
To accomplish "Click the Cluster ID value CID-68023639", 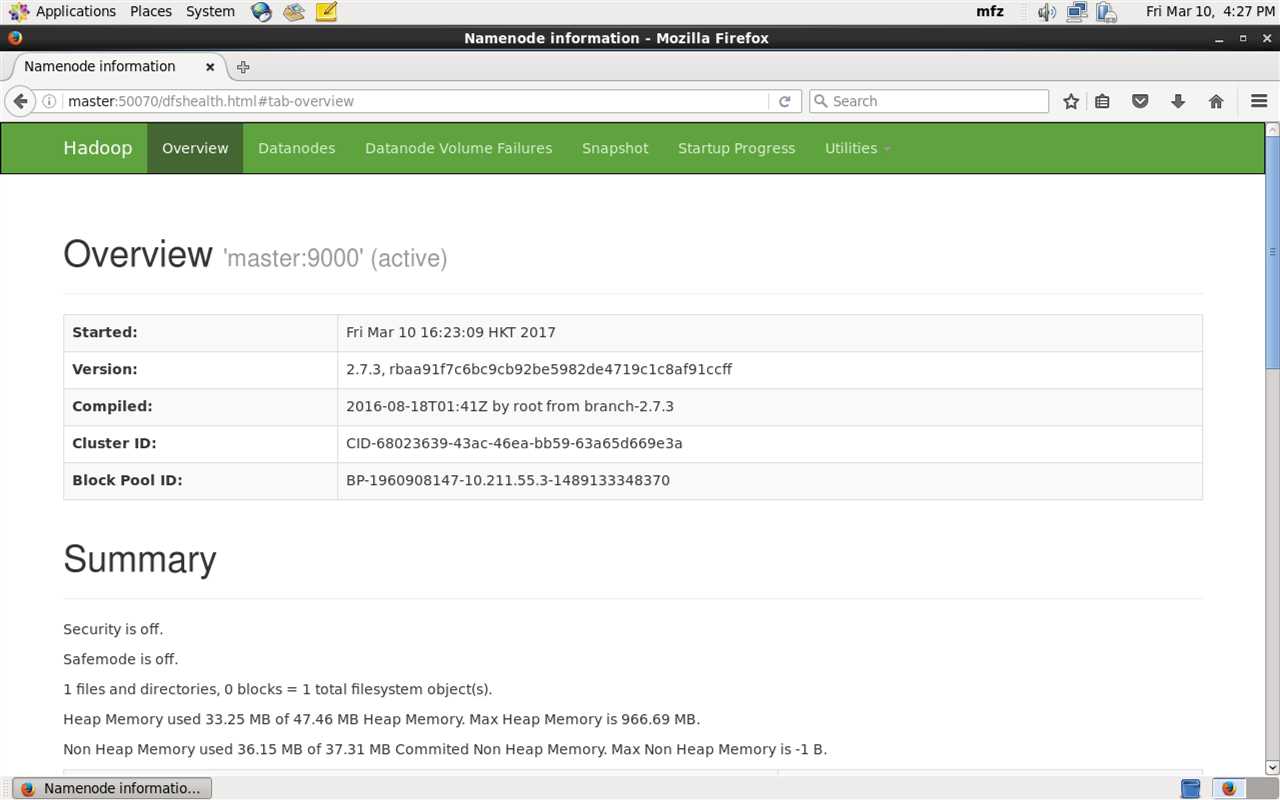I will [x=514, y=443].
